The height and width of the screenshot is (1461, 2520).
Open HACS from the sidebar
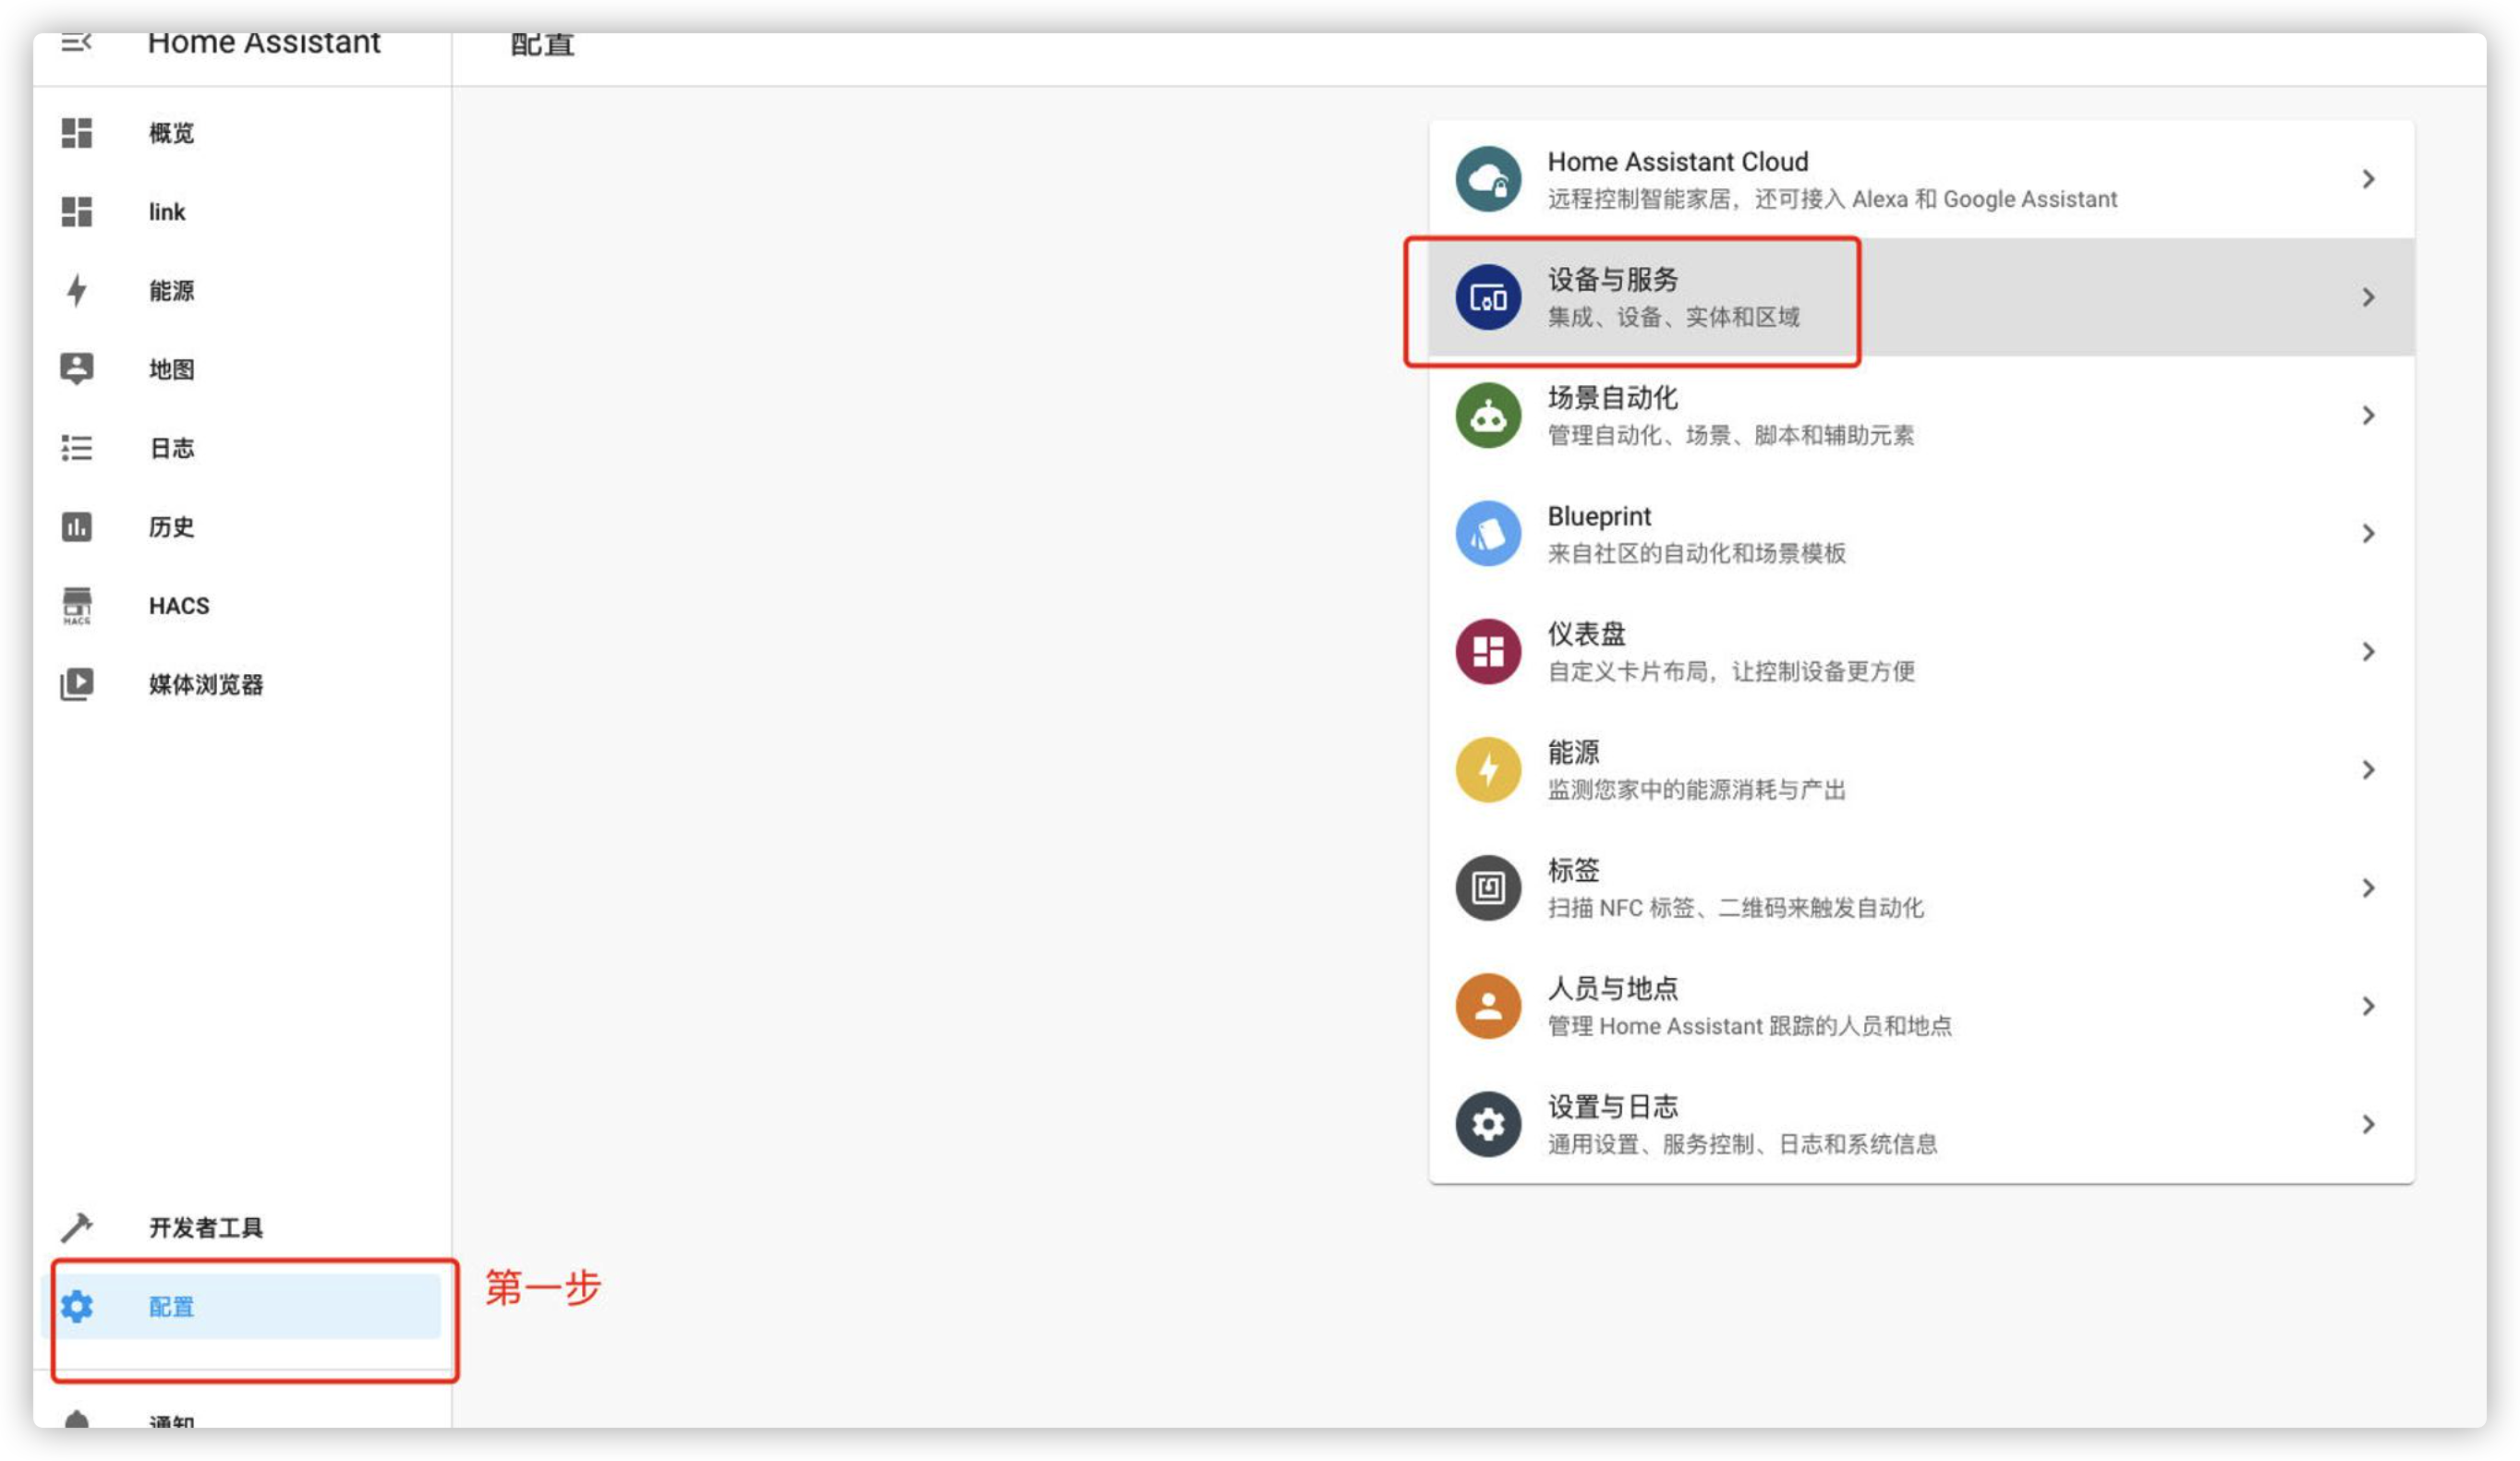[x=240, y=606]
